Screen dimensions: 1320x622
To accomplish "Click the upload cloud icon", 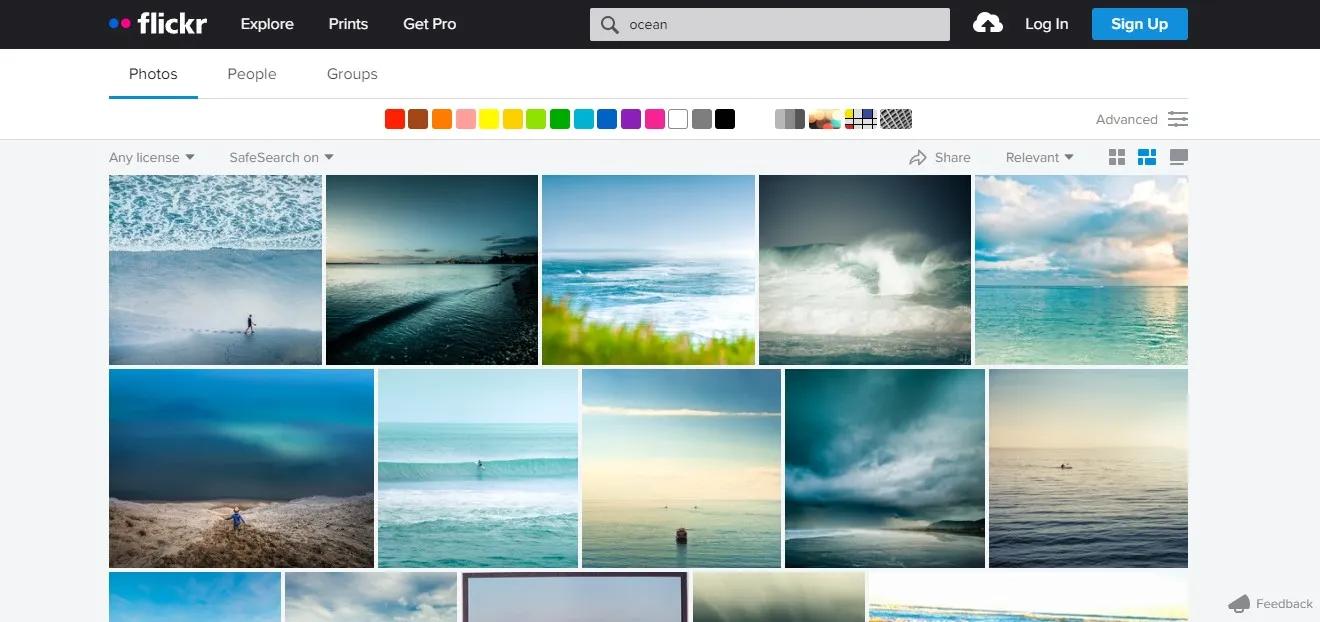I will (x=988, y=24).
